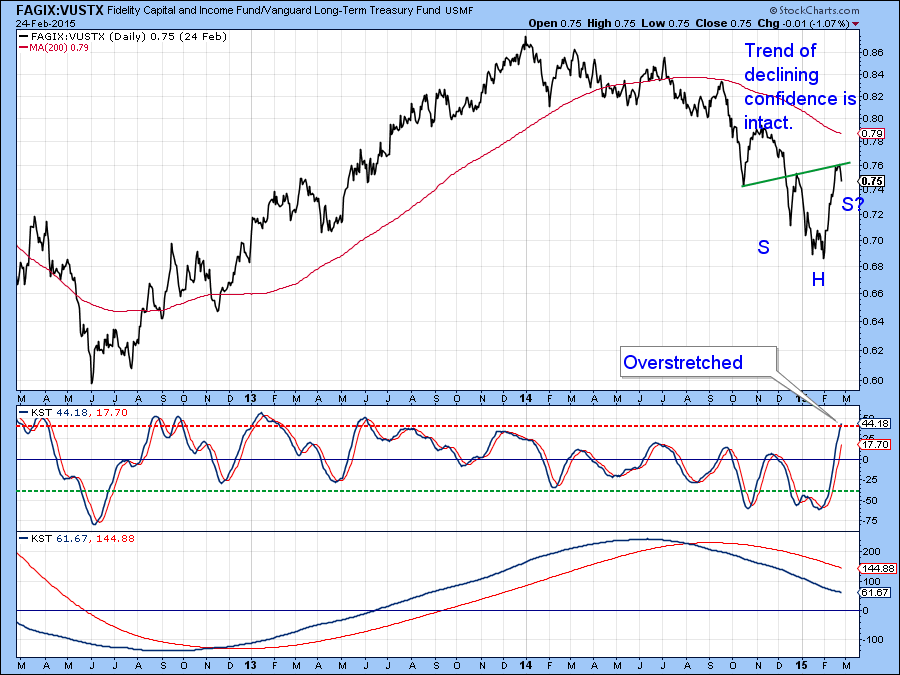Click the red down-triangle beside the Chg value
The width and height of the screenshot is (900, 675).
point(856,24)
